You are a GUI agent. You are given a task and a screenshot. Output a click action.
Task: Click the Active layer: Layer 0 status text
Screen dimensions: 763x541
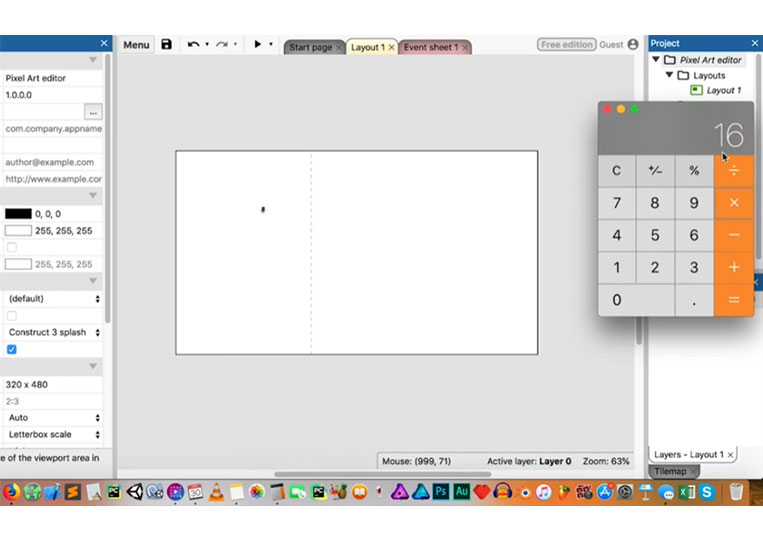pyautogui.click(x=529, y=461)
